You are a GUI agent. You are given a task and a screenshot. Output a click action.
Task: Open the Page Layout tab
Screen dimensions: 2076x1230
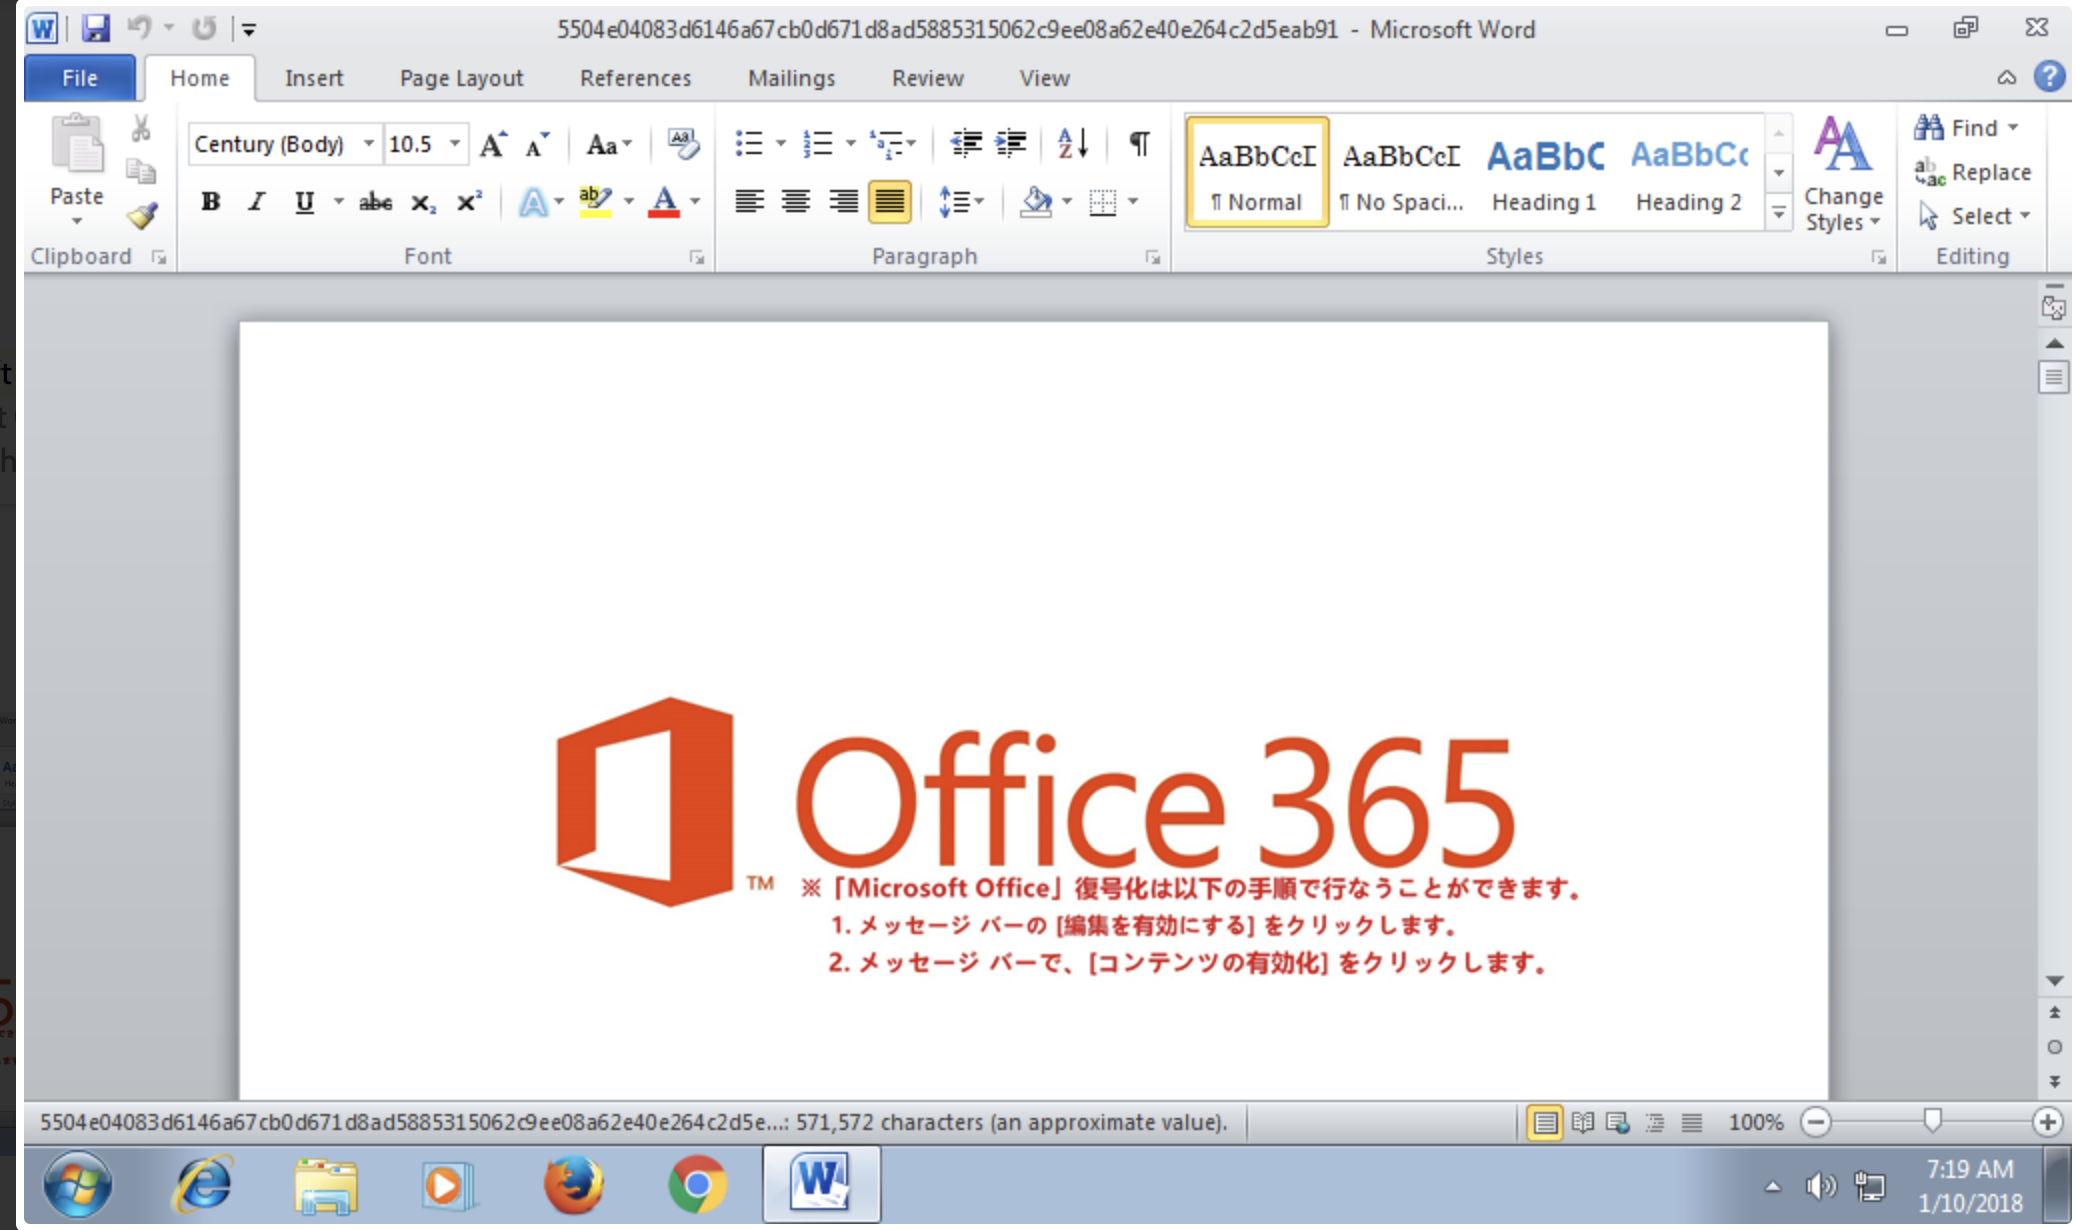pyautogui.click(x=461, y=78)
